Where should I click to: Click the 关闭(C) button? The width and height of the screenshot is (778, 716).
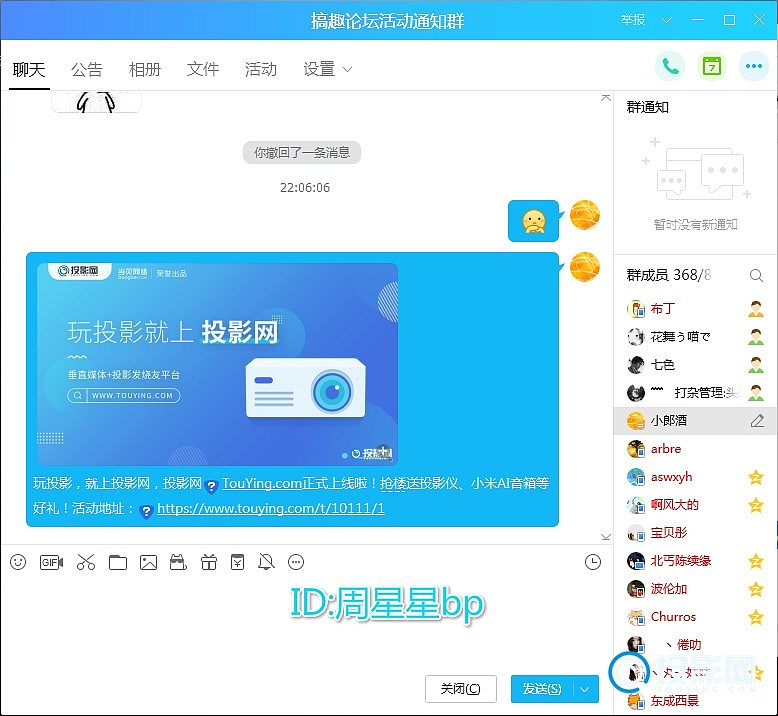tap(460, 689)
